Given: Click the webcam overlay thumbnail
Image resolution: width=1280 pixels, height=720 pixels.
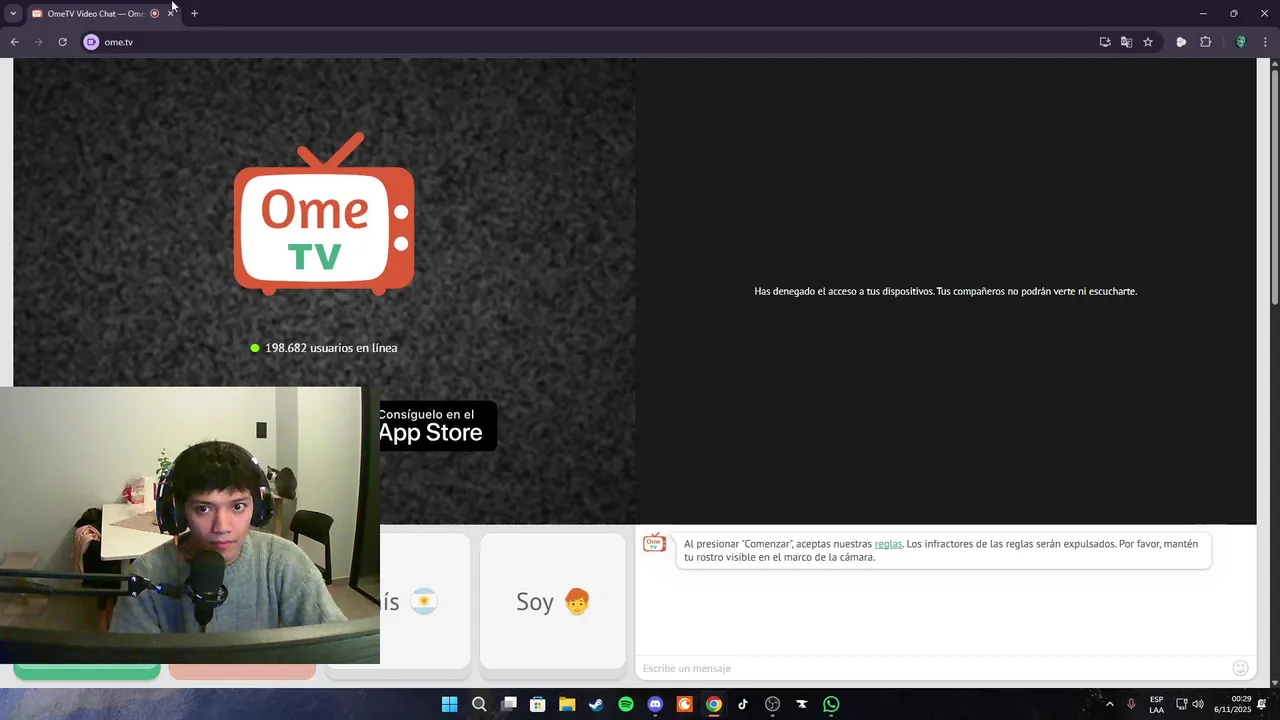Looking at the screenshot, I should pos(190,525).
